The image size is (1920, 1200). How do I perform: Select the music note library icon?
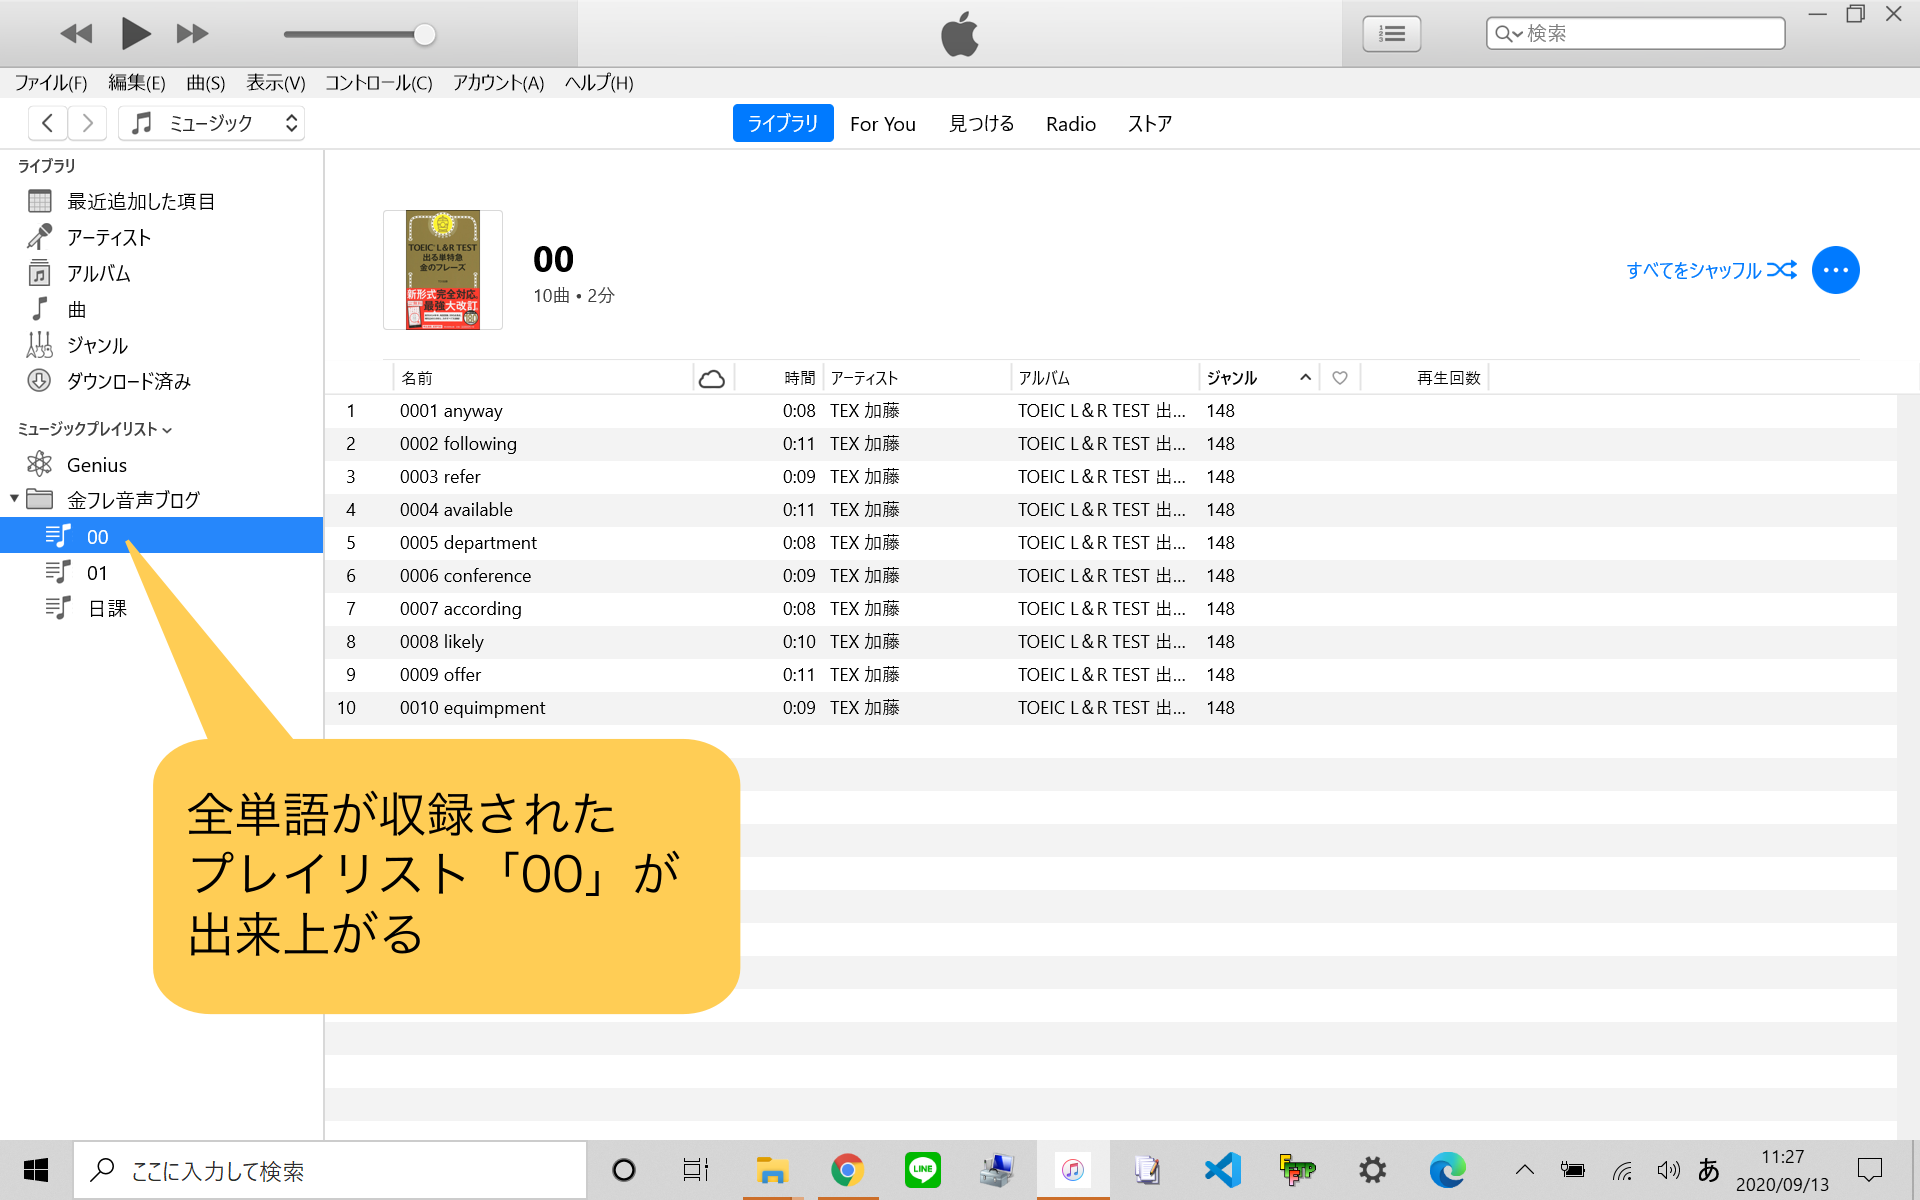[x=140, y=123]
